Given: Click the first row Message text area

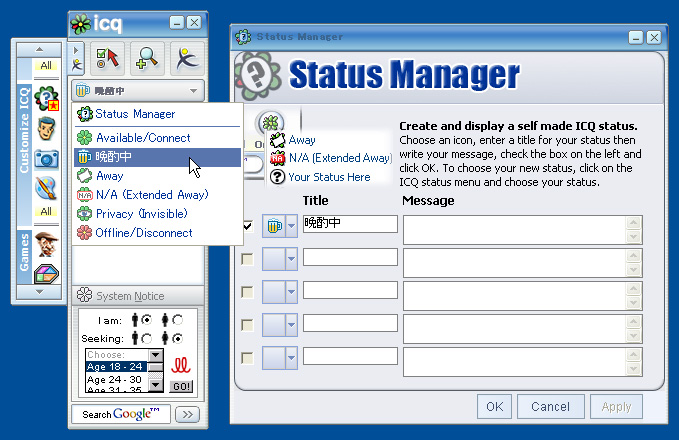Looking at the screenshot, I should [515, 230].
